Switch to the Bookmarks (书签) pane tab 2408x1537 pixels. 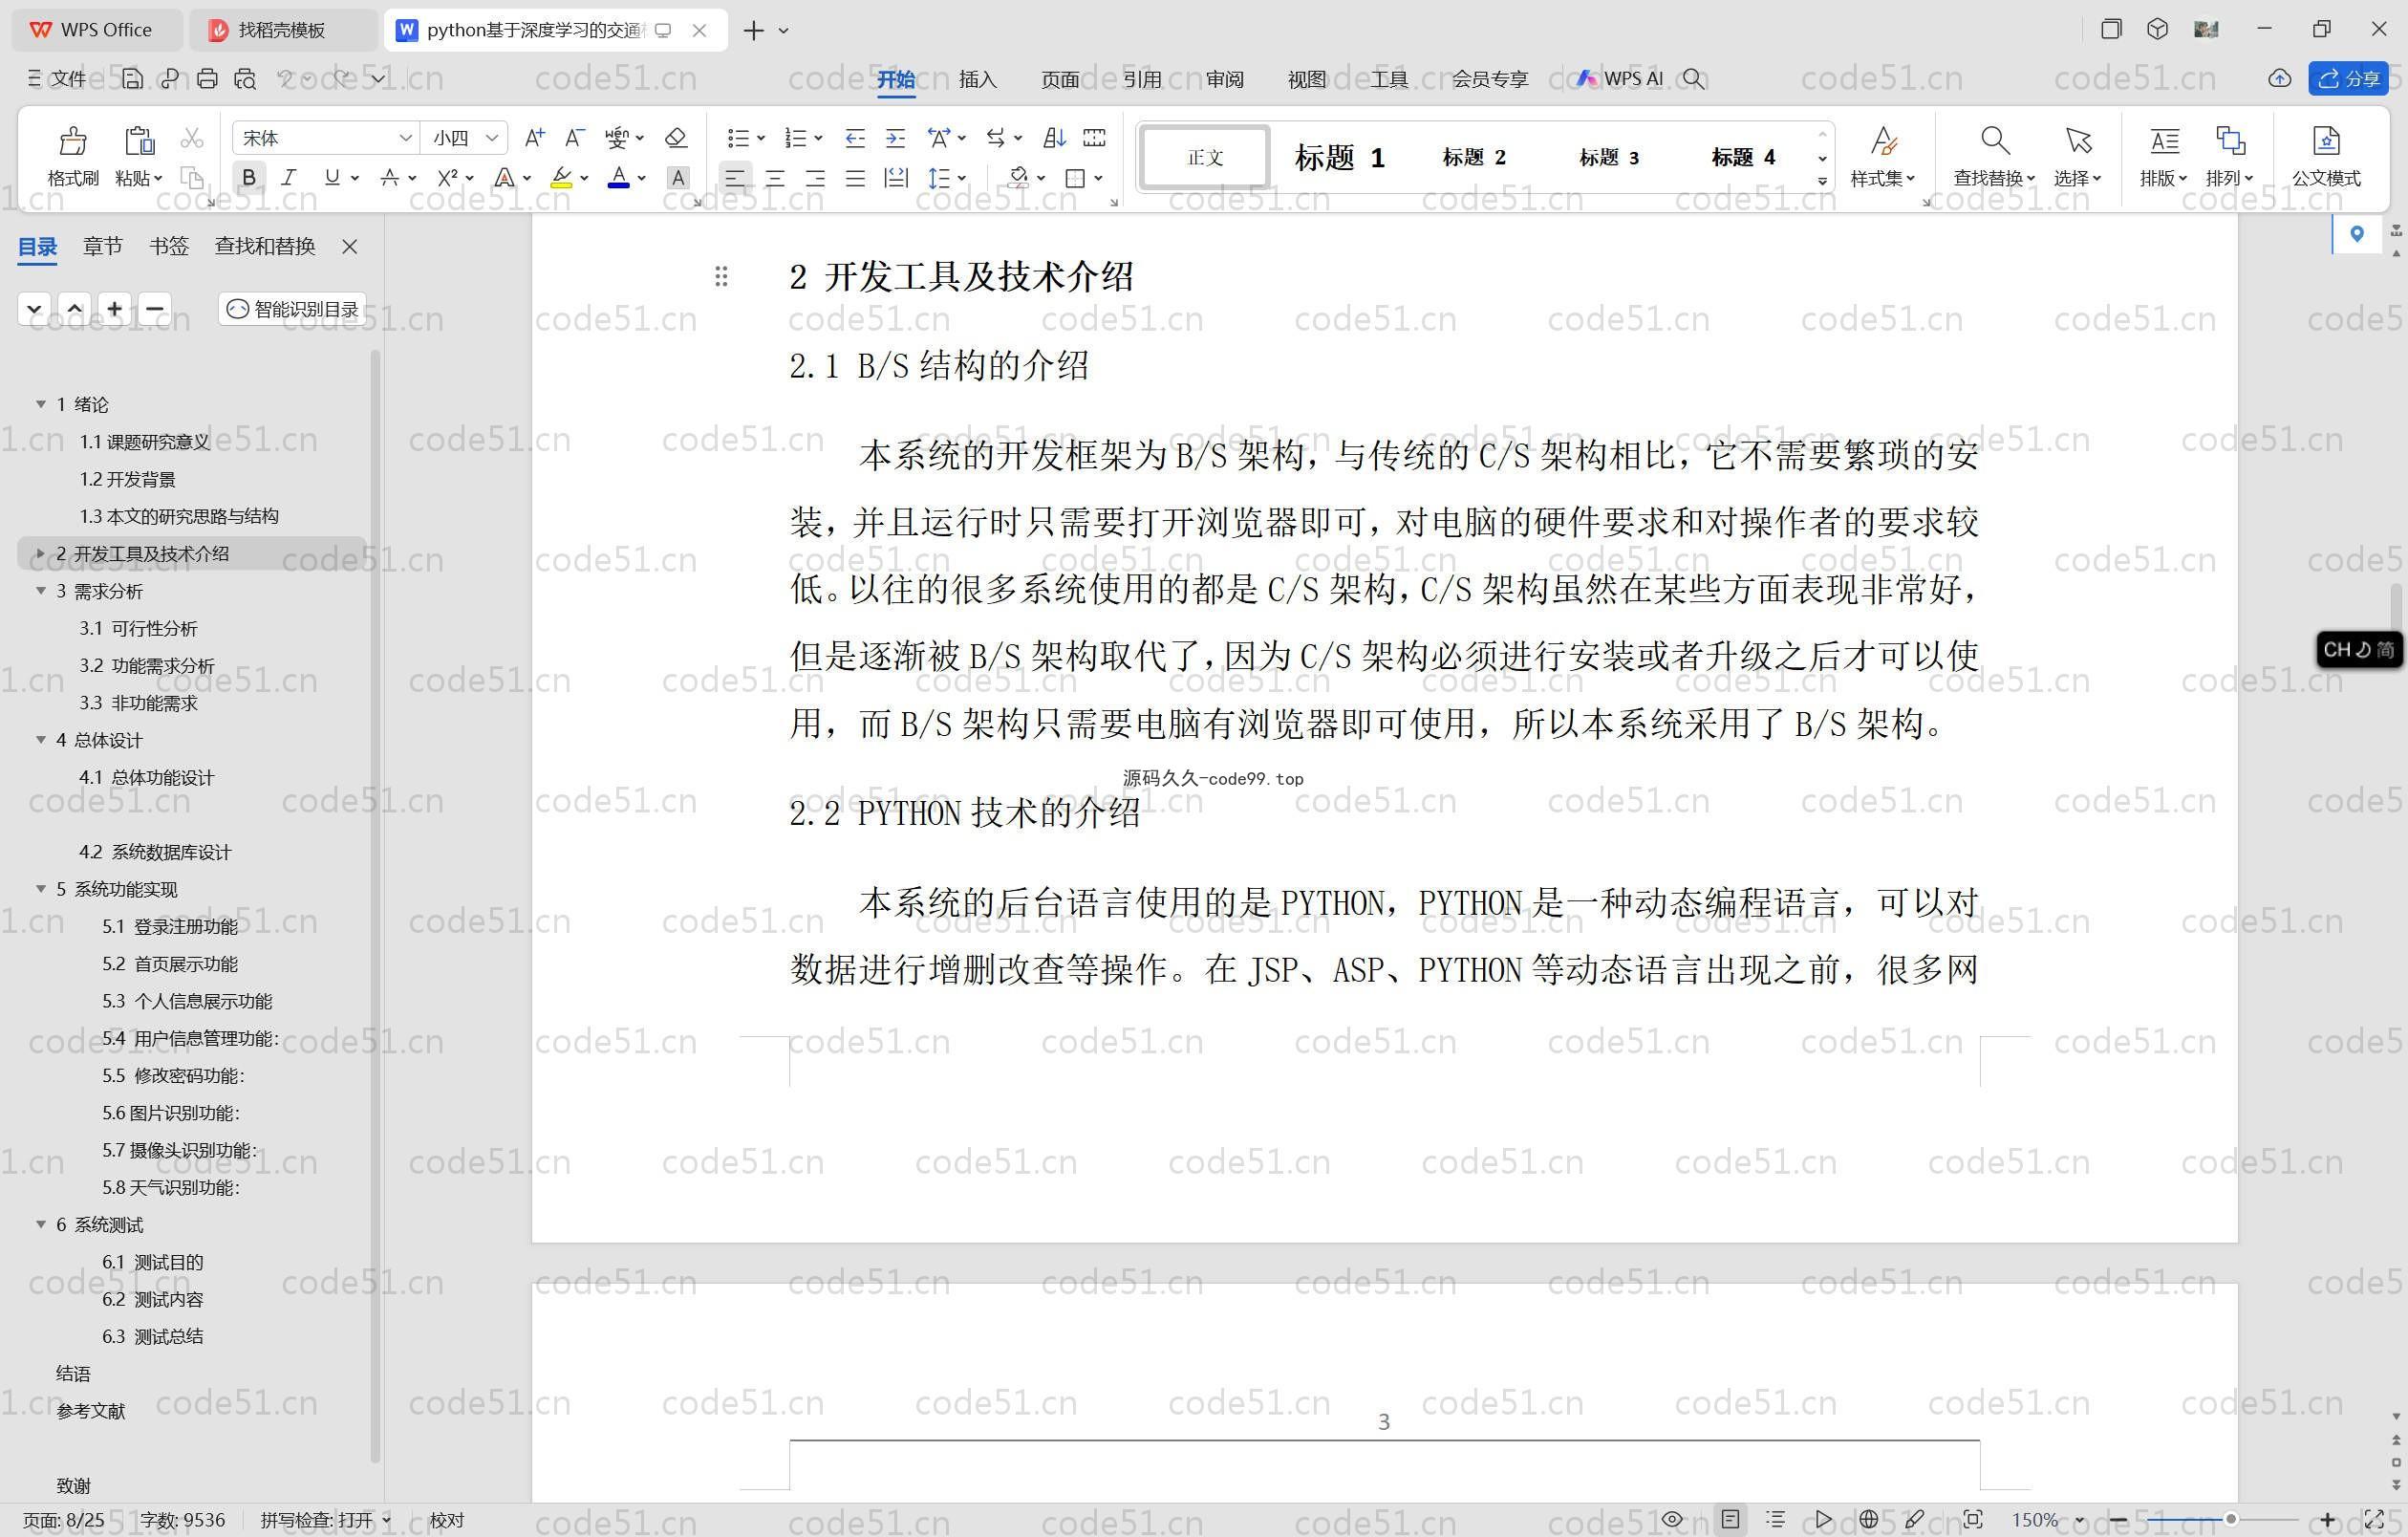(x=169, y=246)
